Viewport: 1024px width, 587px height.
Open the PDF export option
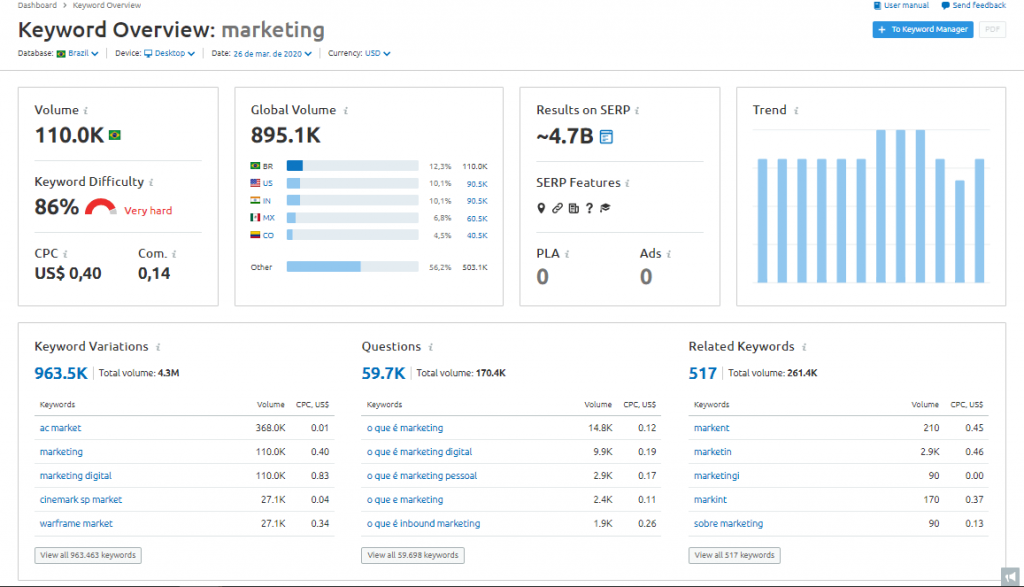(991, 29)
